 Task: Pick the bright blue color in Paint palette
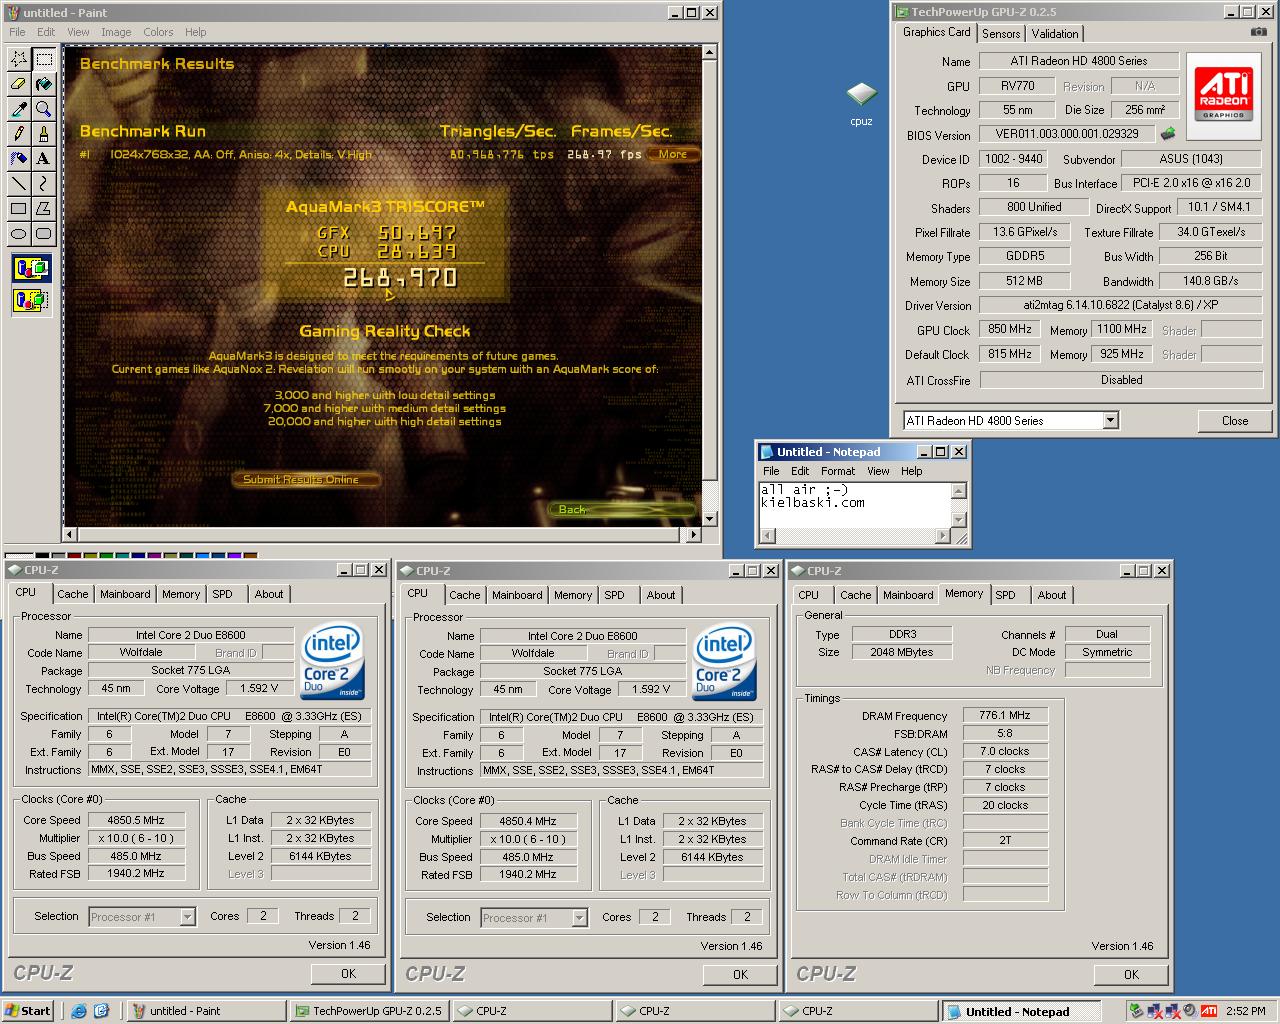tap(202, 556)
